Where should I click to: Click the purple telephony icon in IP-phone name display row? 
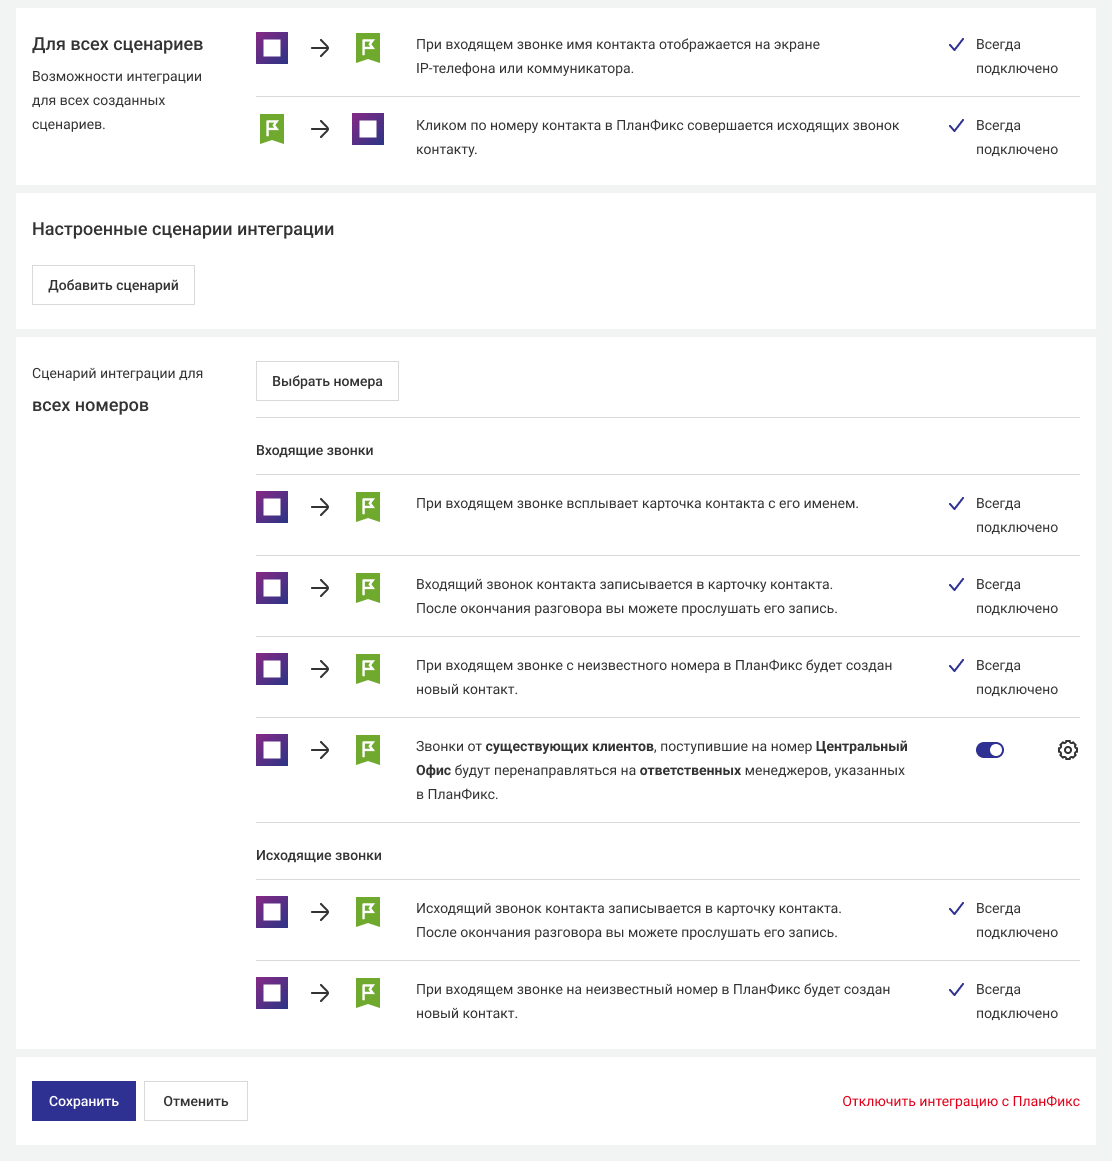[x=272, y=48]
